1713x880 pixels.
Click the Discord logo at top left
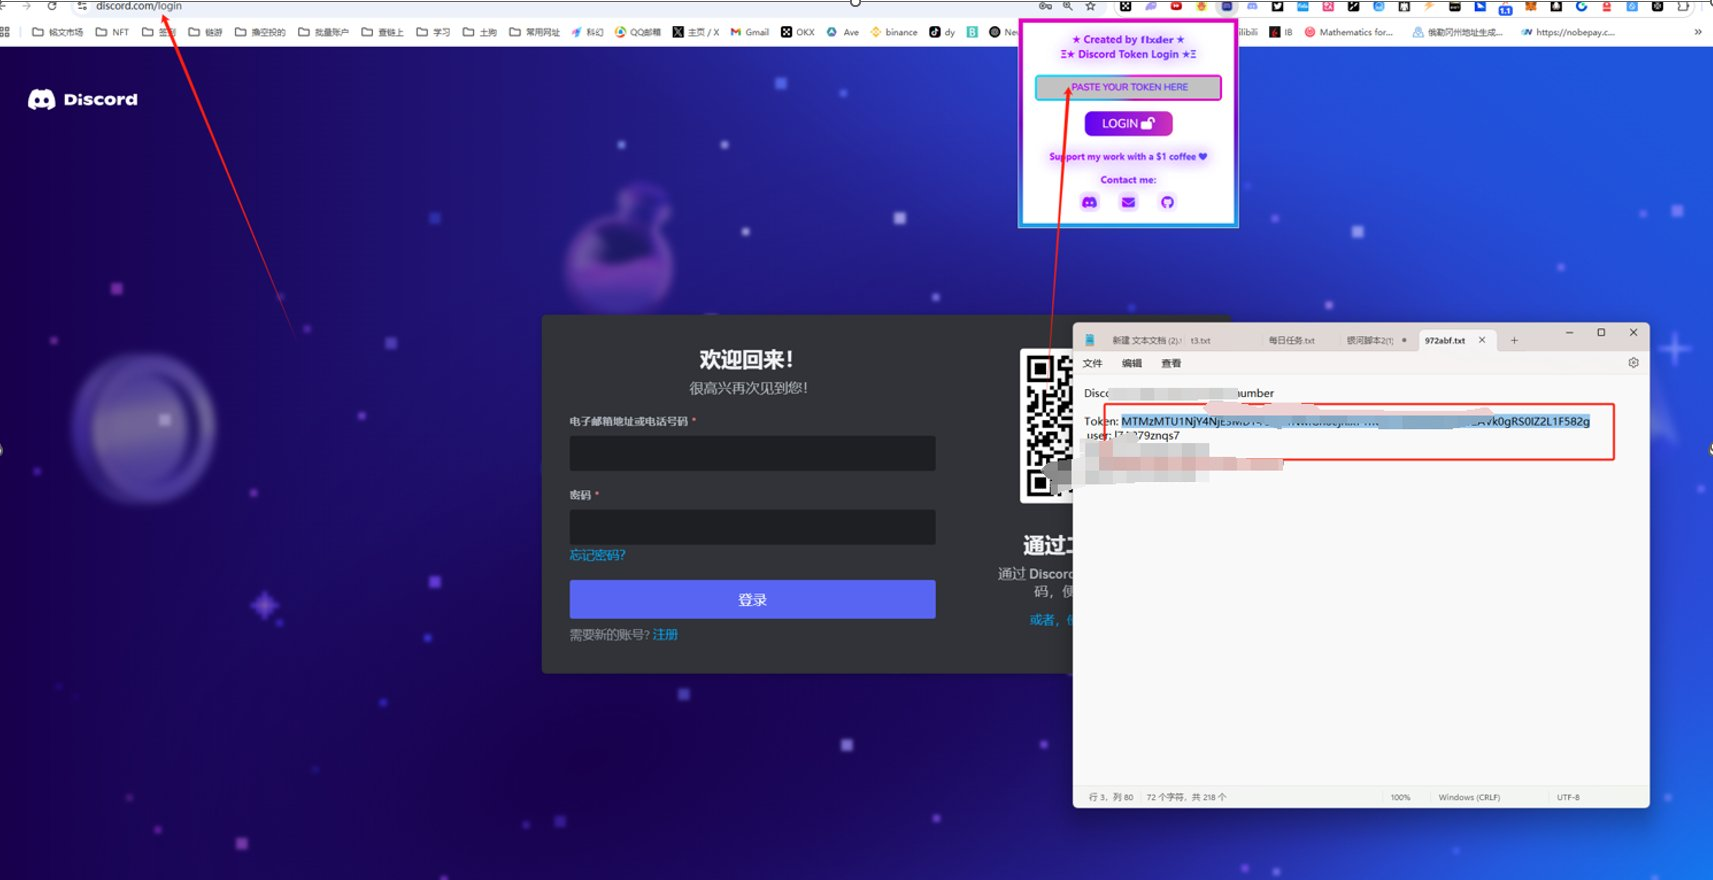click(x=83, y=99)
